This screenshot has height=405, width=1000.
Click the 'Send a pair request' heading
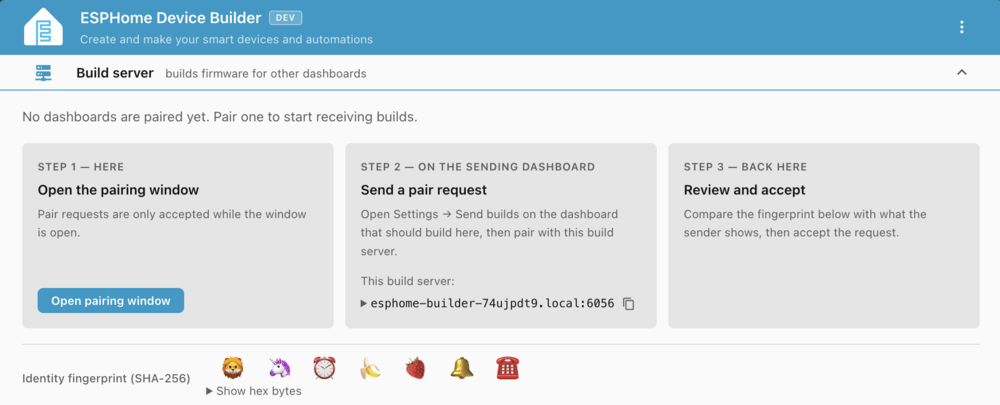(423, 190)
